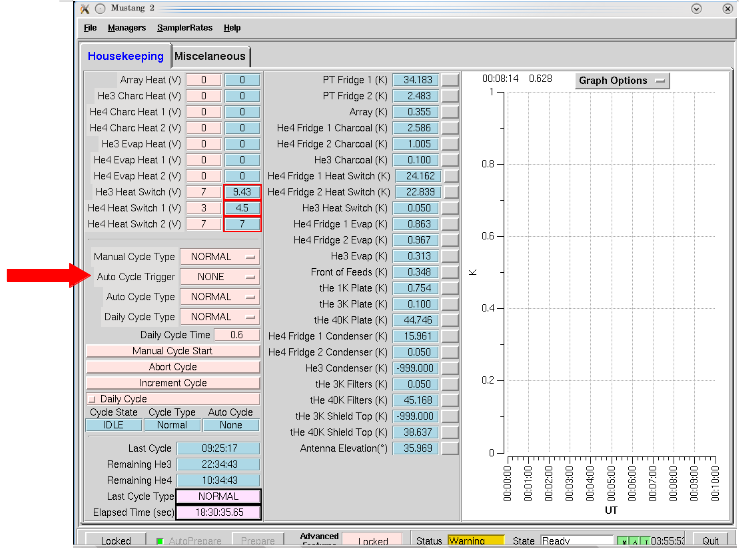Click the Last Cycle Type NORMAL field

218,497
